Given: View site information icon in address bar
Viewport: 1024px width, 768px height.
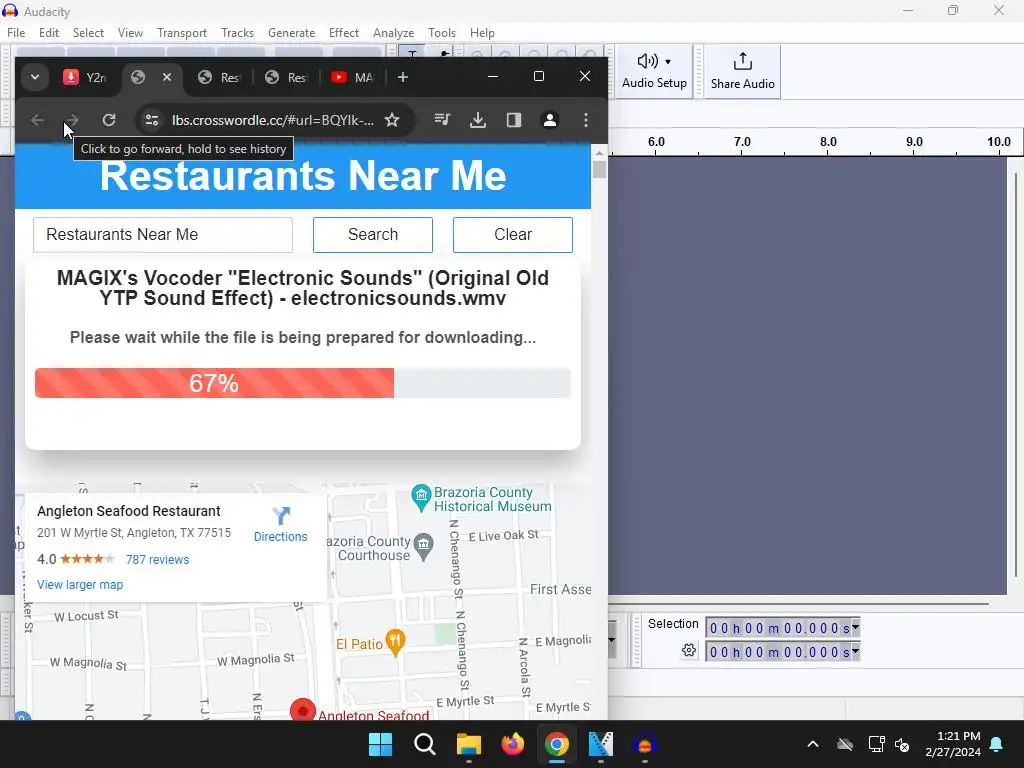Looking at the screenshot, I should (152, 120).
